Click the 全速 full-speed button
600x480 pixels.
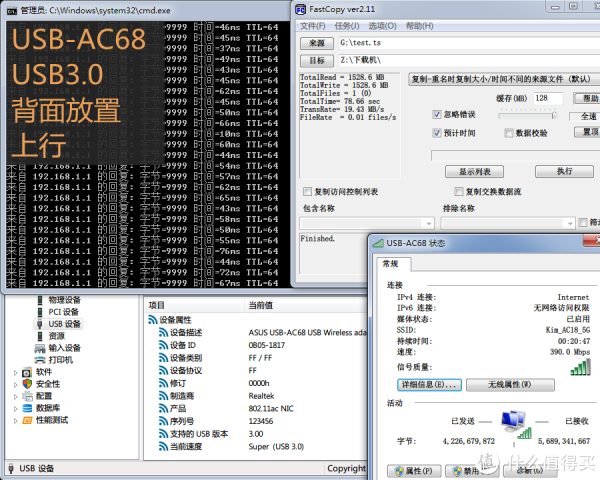(585, 116)
